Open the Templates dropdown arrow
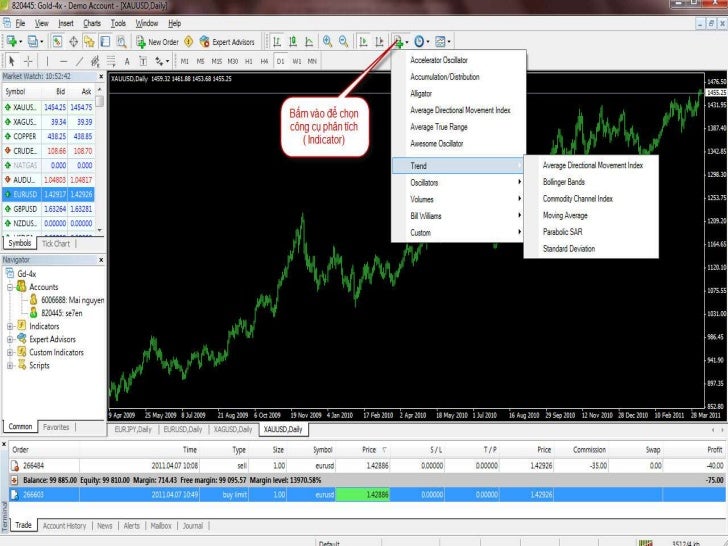This screenshot has height=546, width=728. tap(449, 42)
